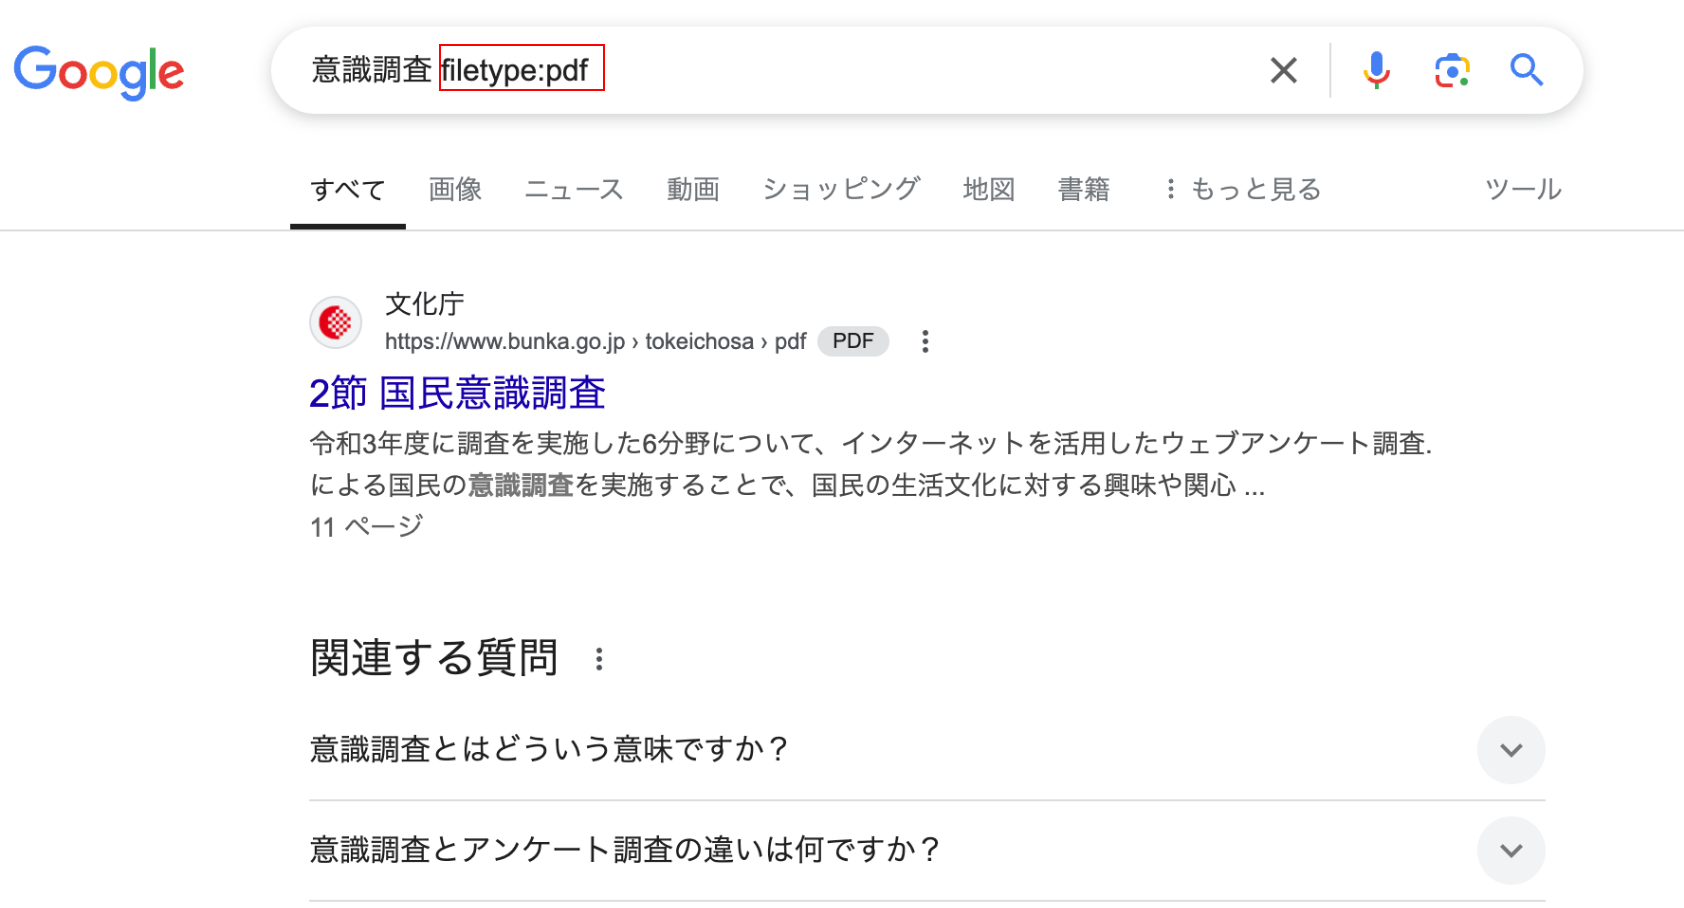Open the 書籍 tab
Screen dimensions: 1684x908
[x=1084, y=189]
